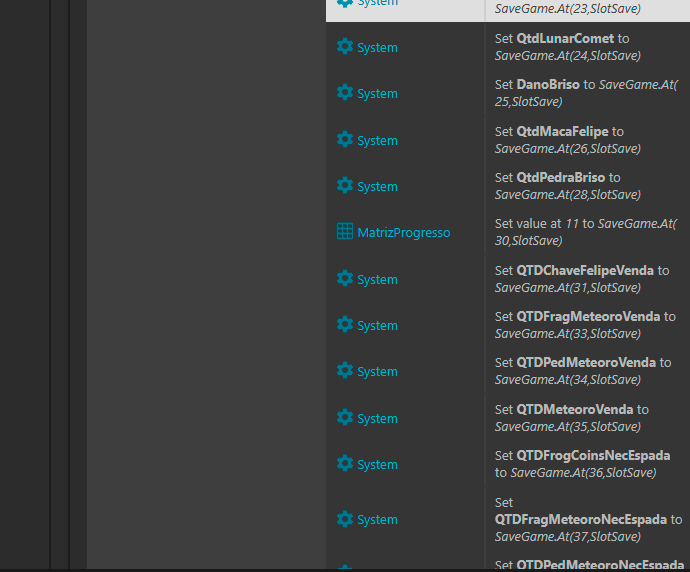Click the System gear icon beside QtdMacaFelipe action
Viewport: 690px width, 572px height.
click(x=345, y=139)
